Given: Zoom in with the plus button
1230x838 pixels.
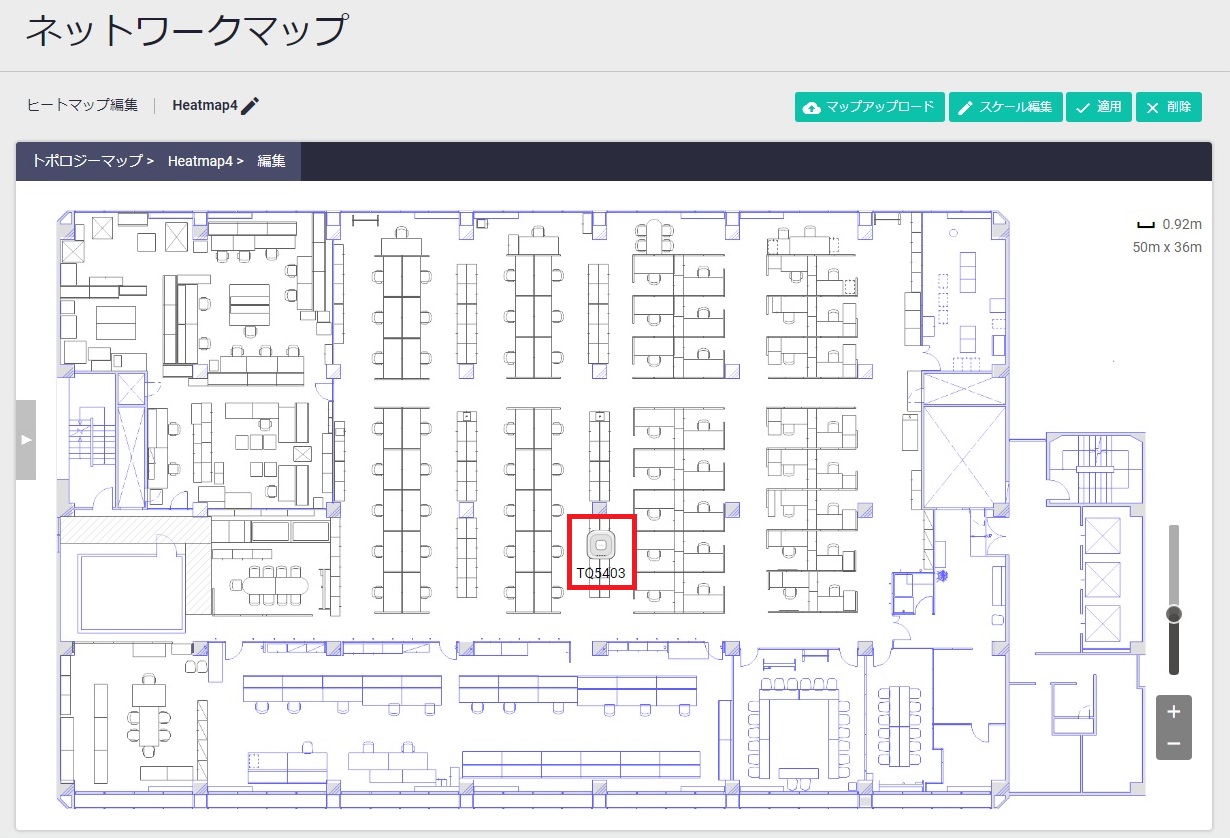Looking at the screenshot, I should point(1173,712).
